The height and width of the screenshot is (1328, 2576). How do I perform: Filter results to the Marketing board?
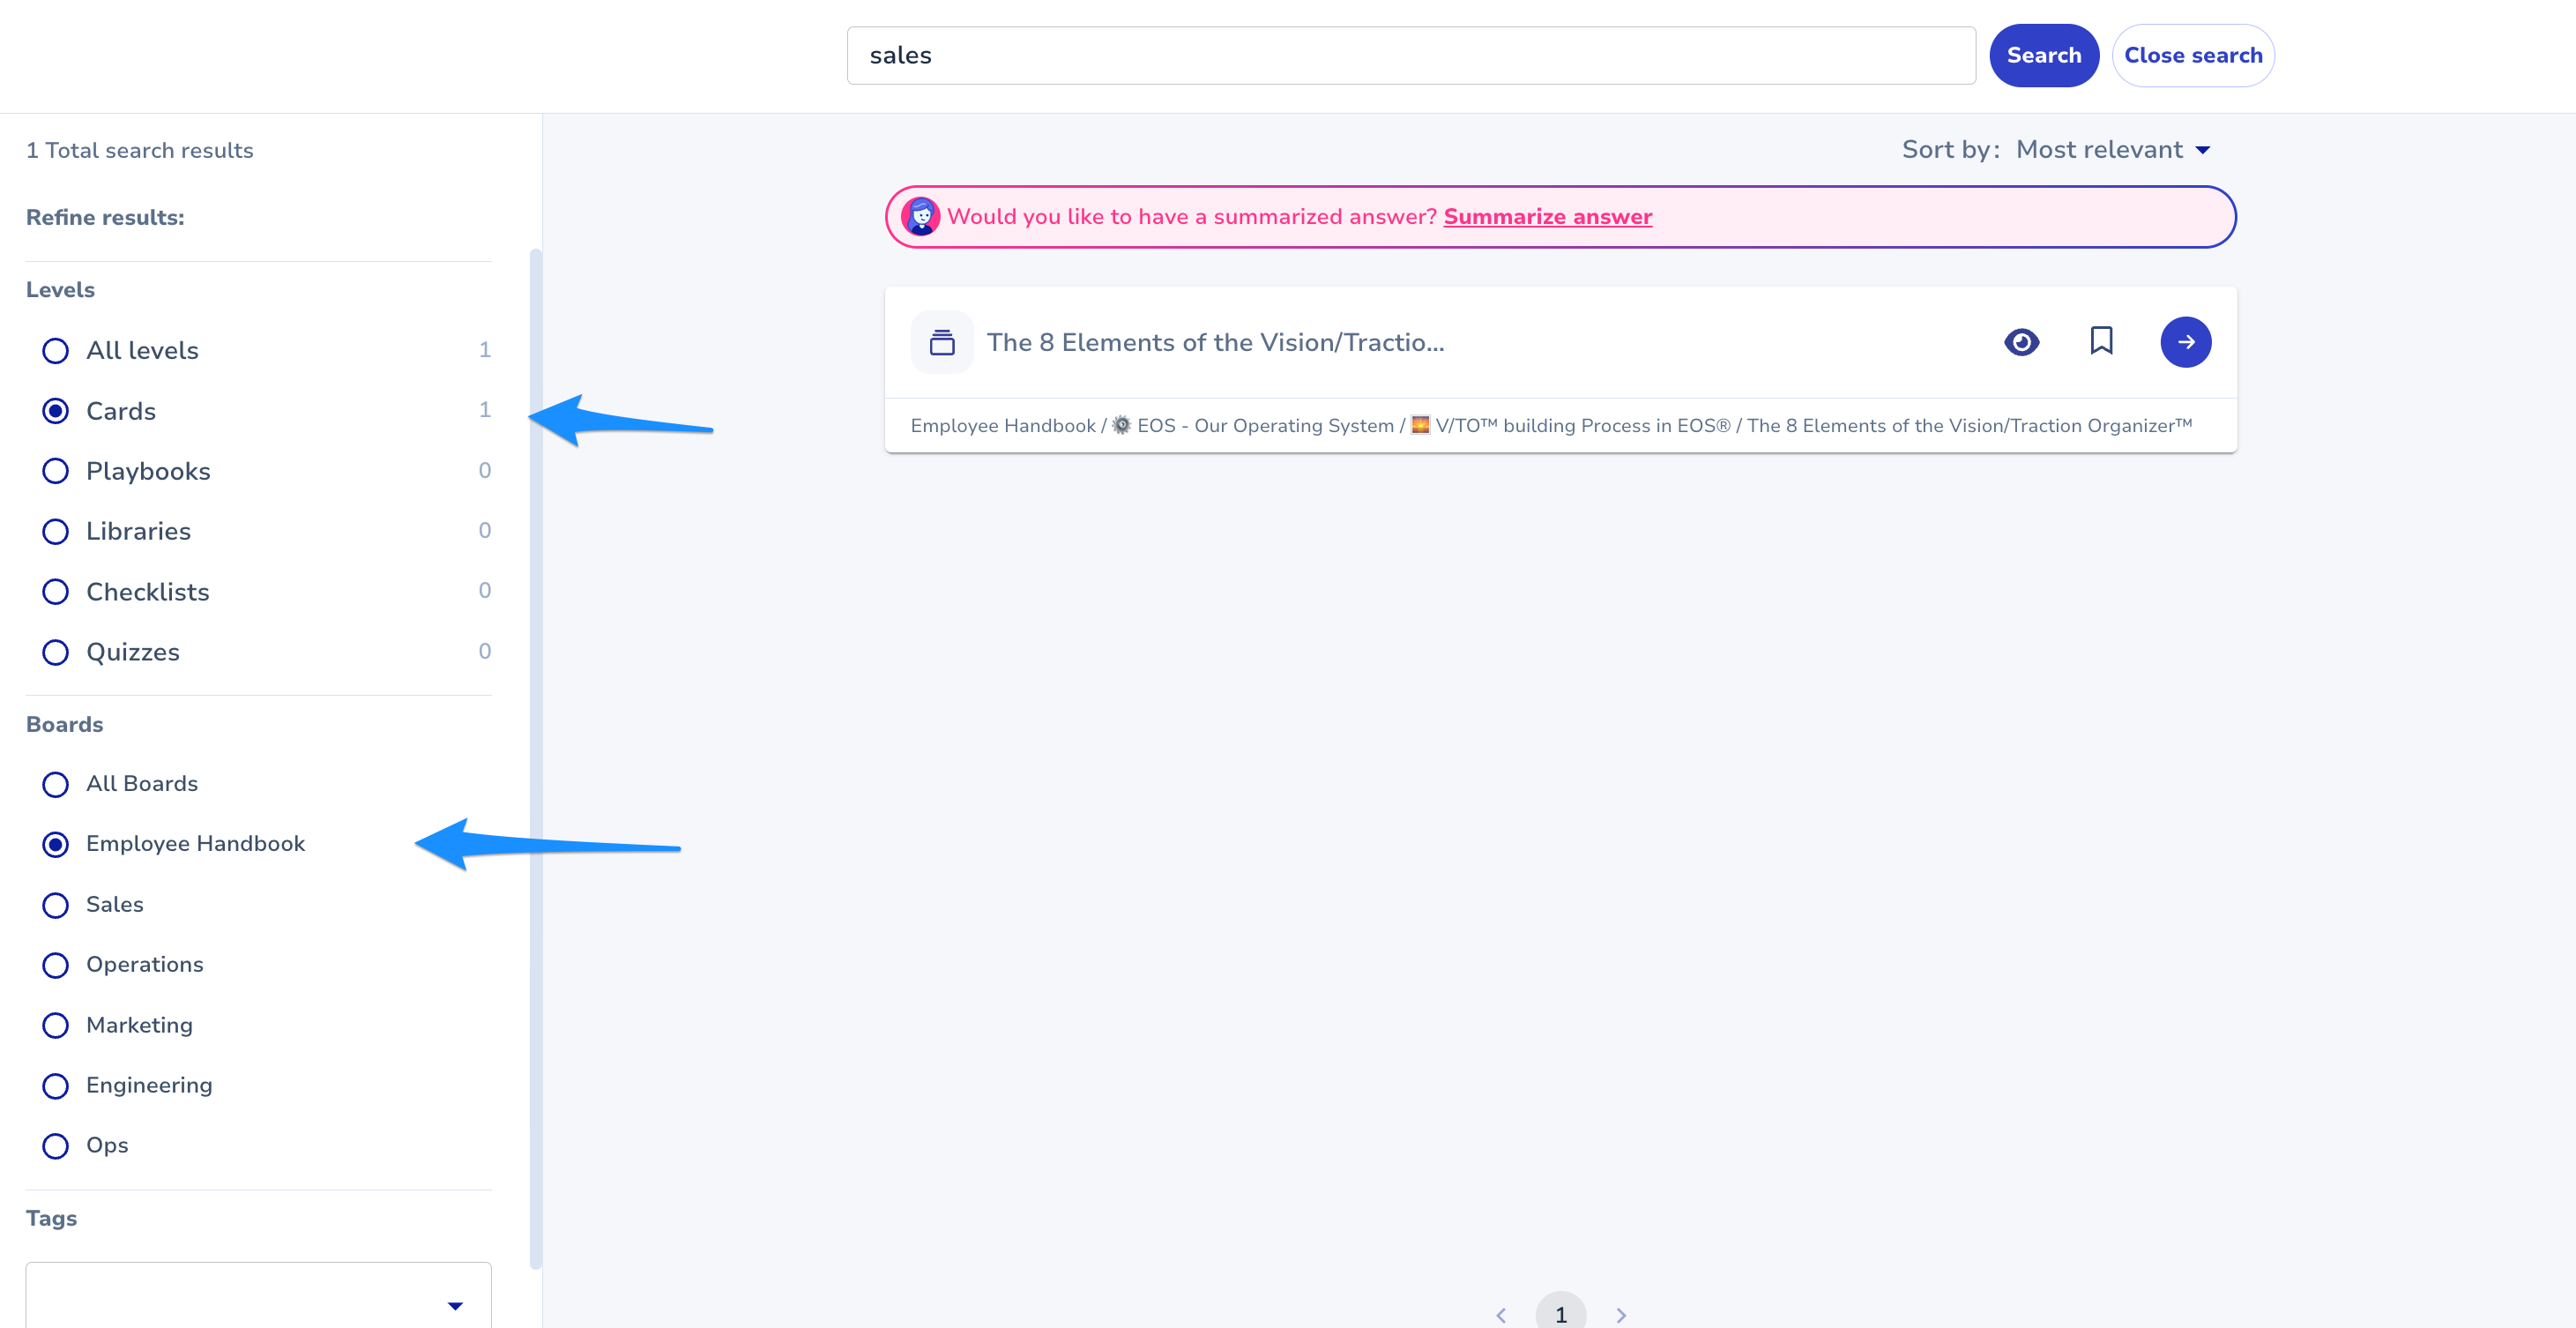[x=56, y=1026]
